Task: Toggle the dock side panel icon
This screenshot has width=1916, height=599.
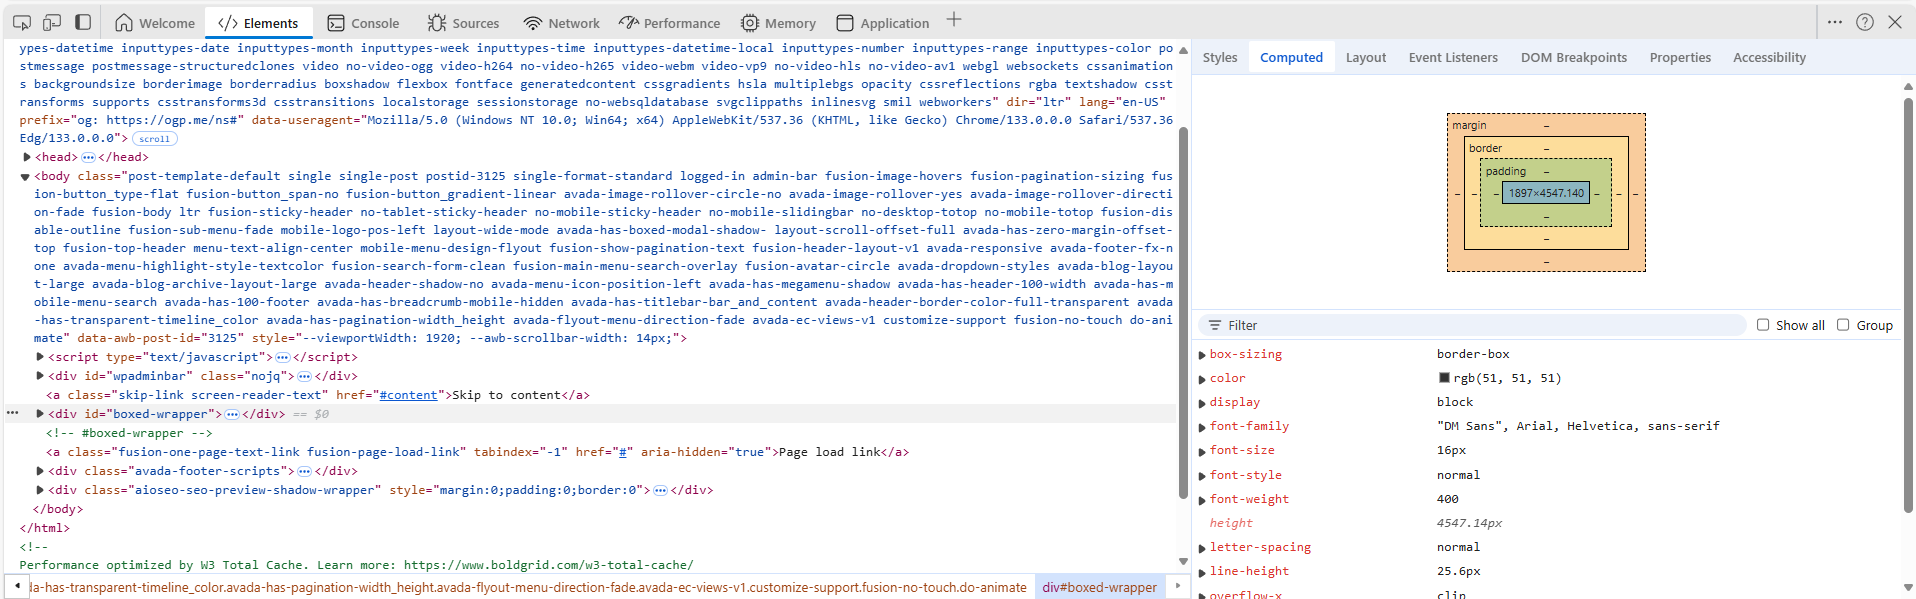Action: coord(83,22)
